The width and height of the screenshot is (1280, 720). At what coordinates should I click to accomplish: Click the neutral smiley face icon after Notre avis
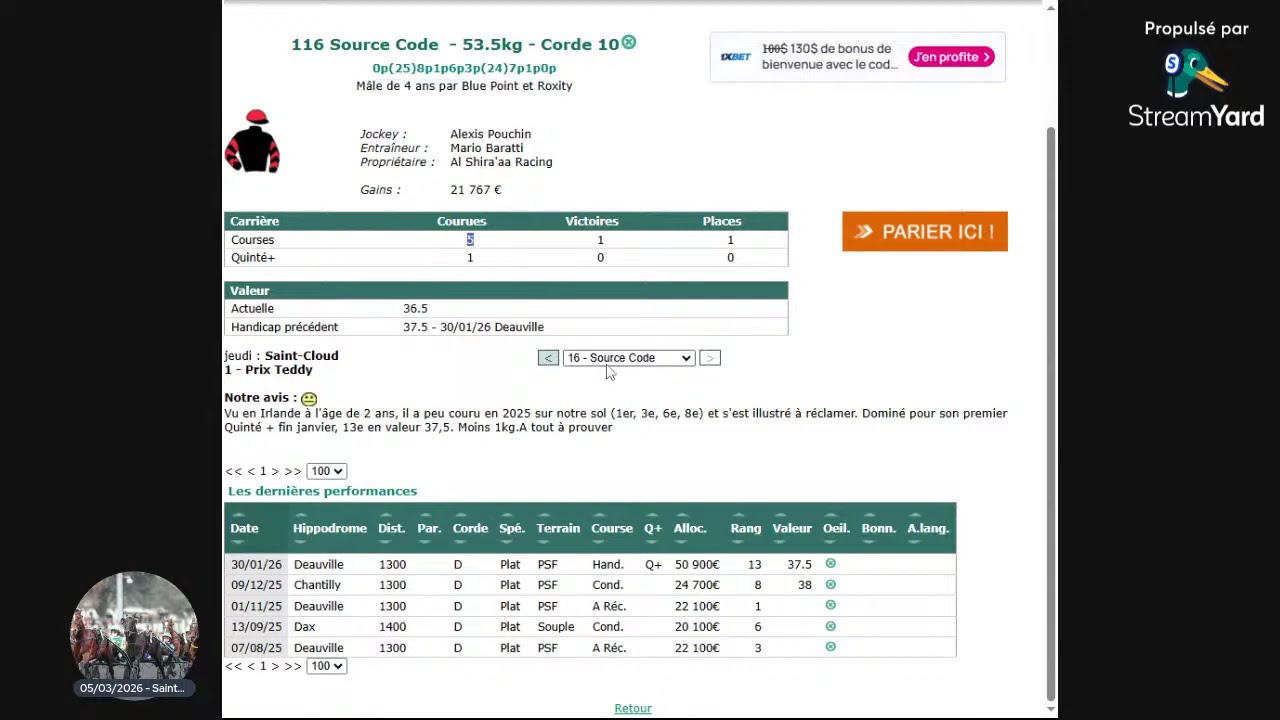coord(309,399)
